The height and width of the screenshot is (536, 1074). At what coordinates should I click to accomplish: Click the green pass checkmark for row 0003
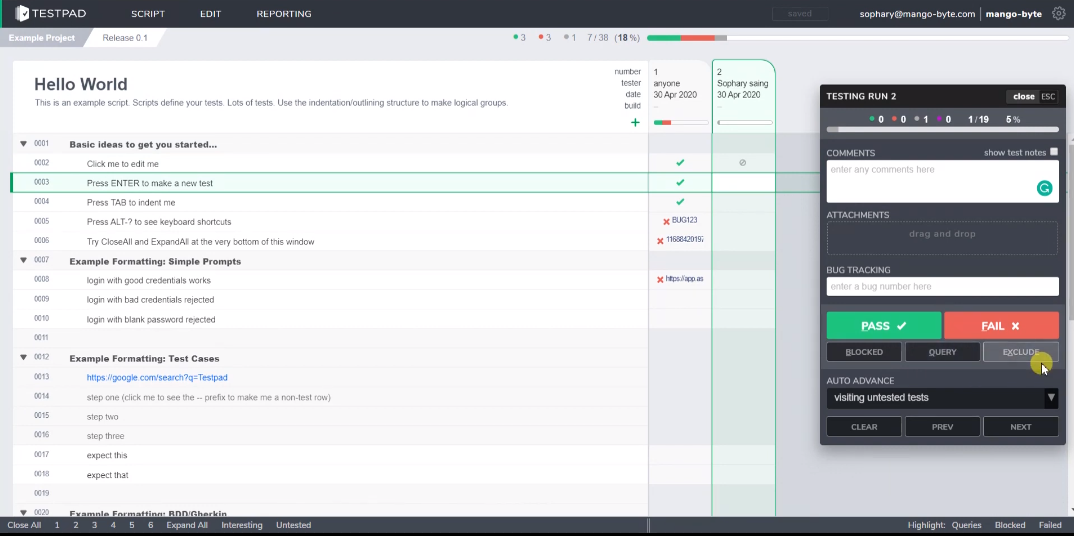(x=680, y=183)
